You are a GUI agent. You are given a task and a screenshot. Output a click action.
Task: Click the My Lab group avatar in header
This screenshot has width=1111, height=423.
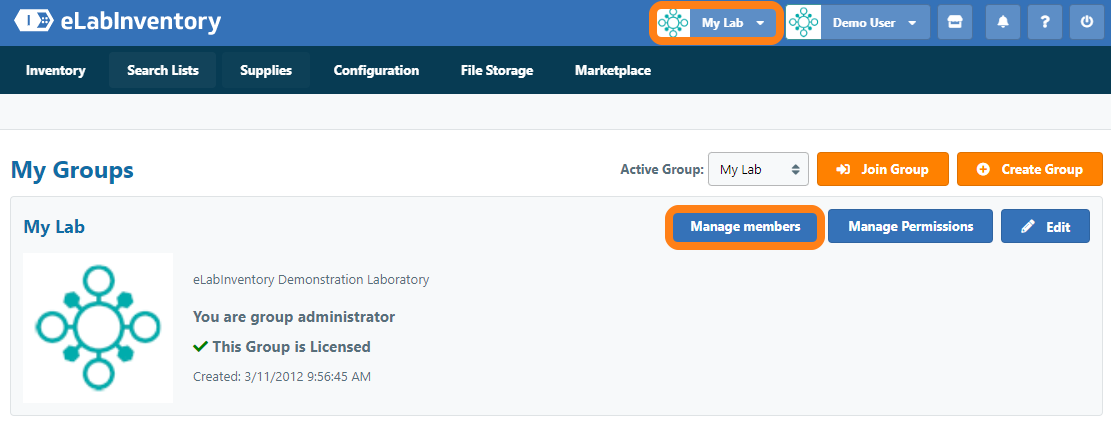coord(674,22)
